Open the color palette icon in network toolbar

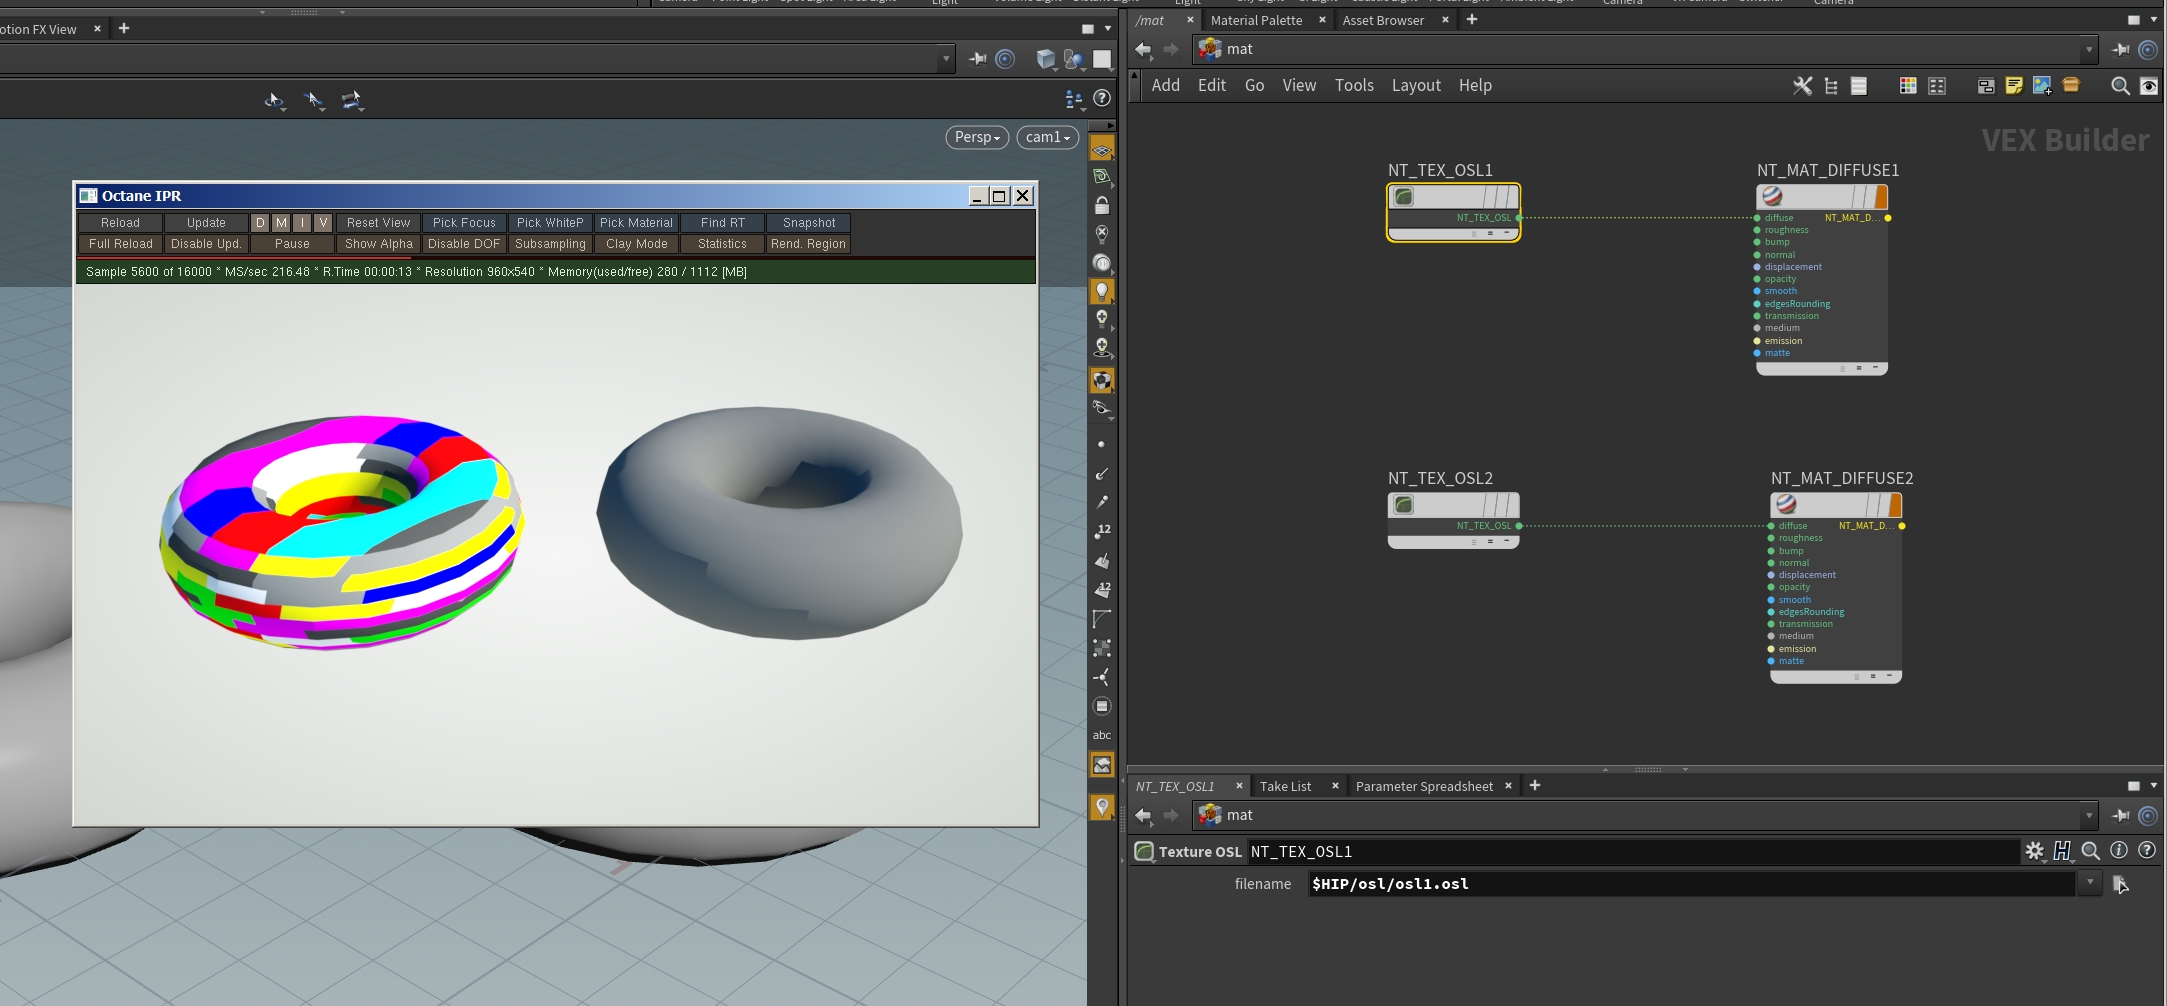[x=1907, y=86]
